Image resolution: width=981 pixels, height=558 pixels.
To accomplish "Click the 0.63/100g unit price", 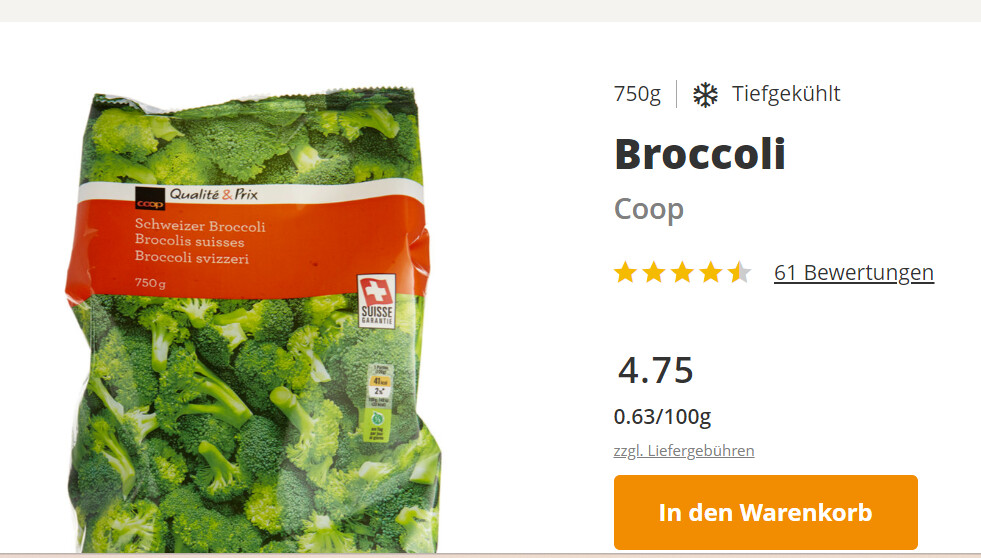I will click(x=663, y=417).
